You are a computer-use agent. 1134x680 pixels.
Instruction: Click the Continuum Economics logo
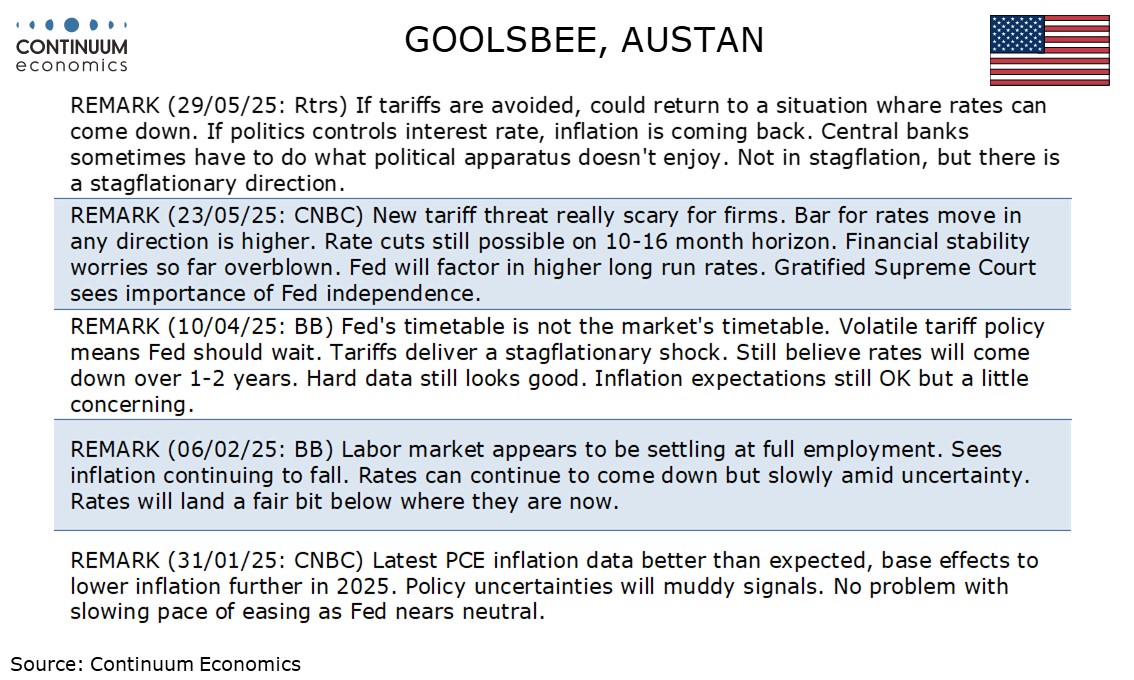(x=72, y=45)
